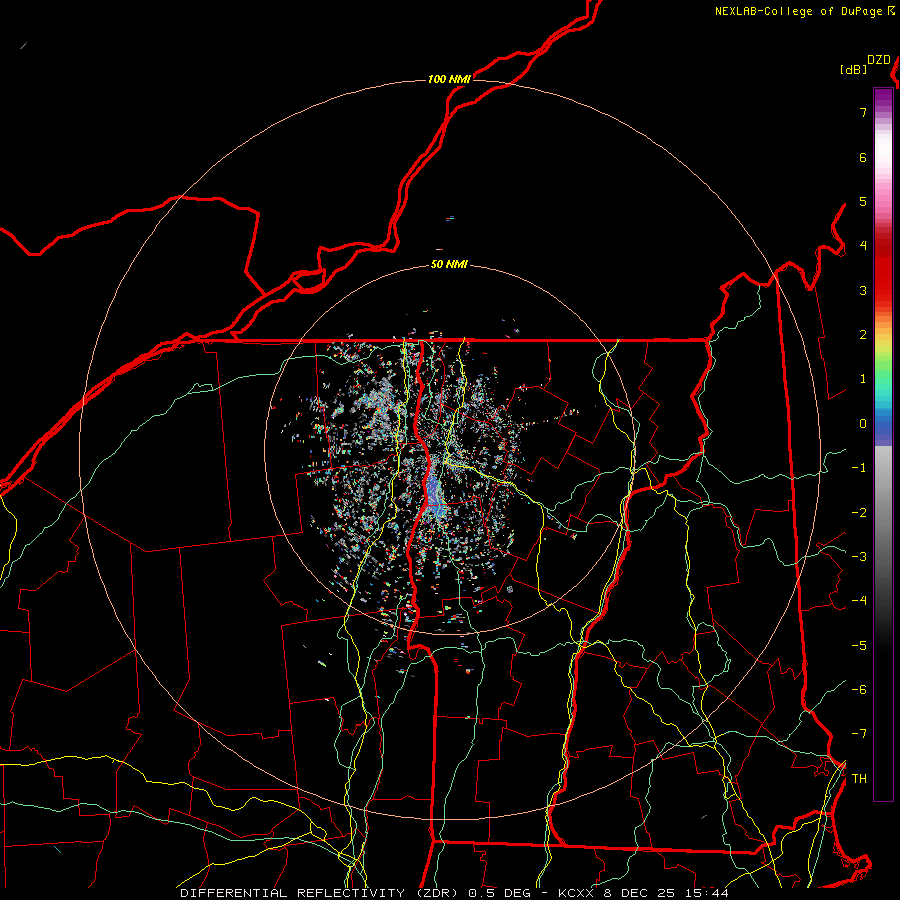Click the 4 tick label on the color scale

863,246
